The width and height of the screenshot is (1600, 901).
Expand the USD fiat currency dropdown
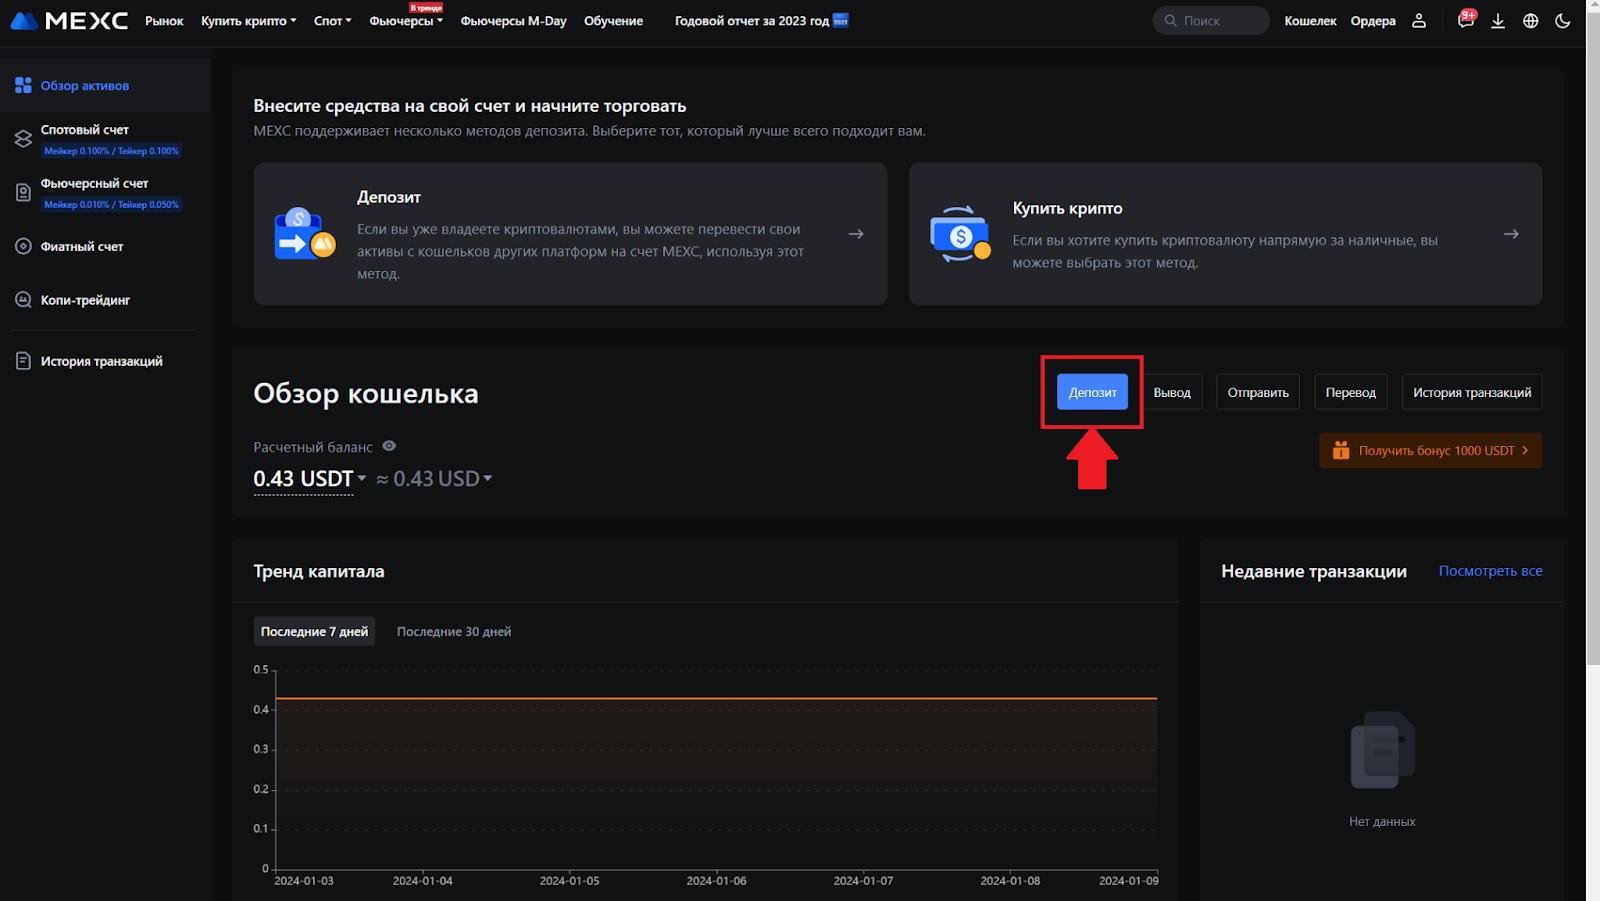coord(488,479)
